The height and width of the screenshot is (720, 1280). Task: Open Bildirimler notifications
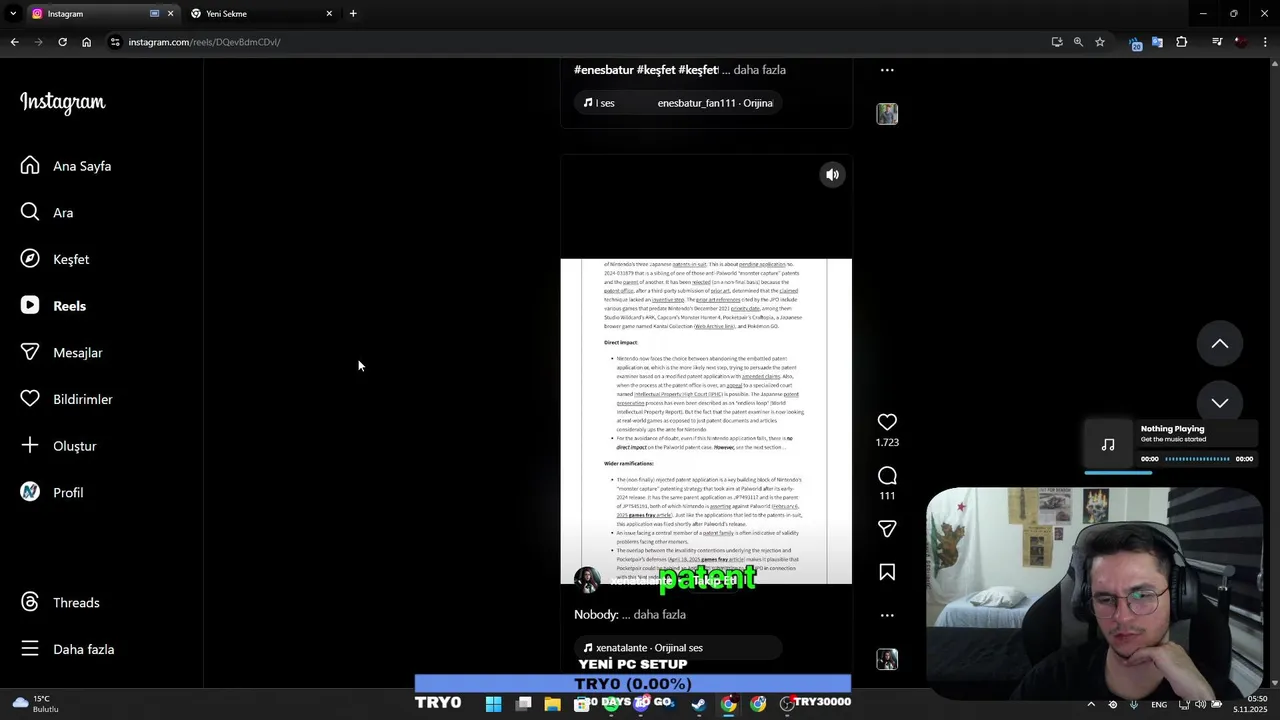click(66, 399)
